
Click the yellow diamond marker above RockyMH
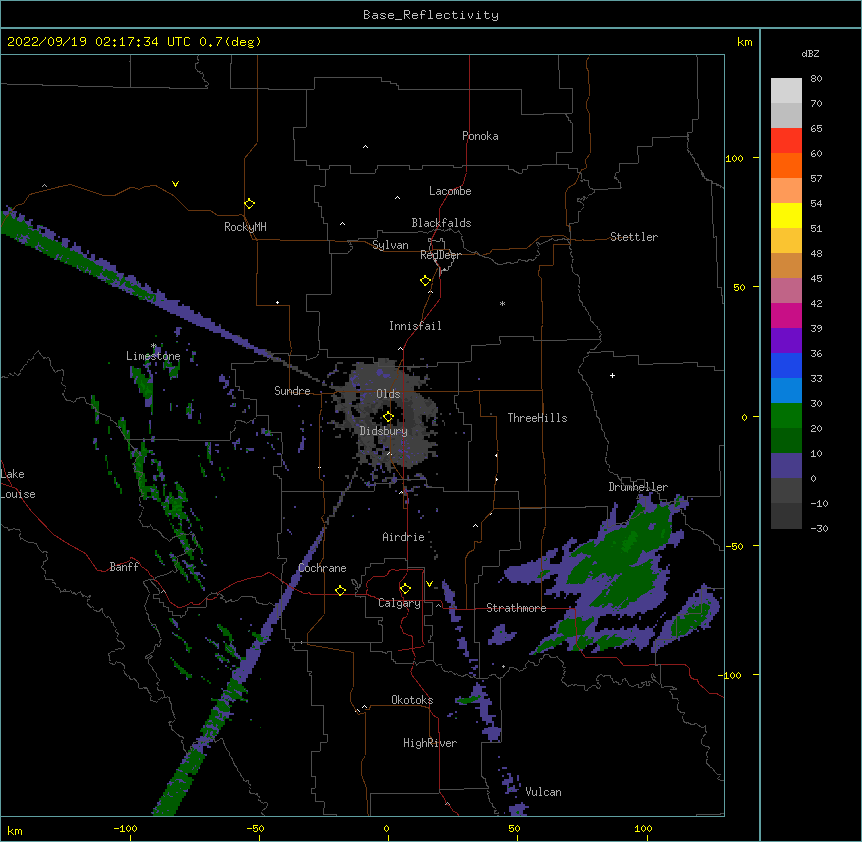(x=249, y=204)
